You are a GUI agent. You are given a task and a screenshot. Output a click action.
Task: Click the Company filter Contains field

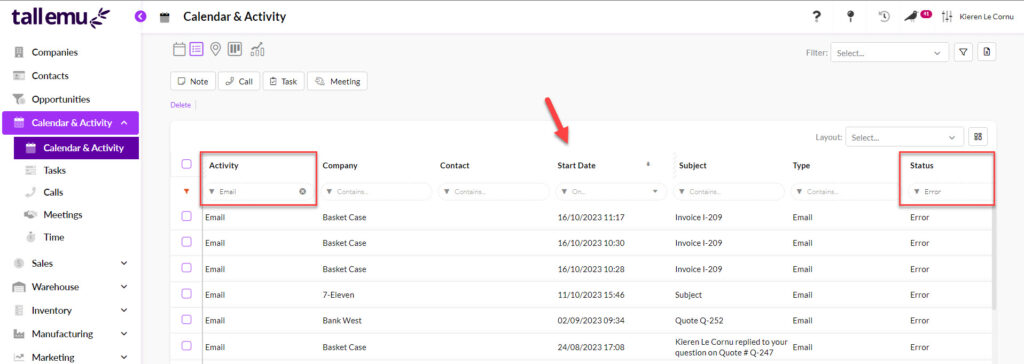point(376,191)
